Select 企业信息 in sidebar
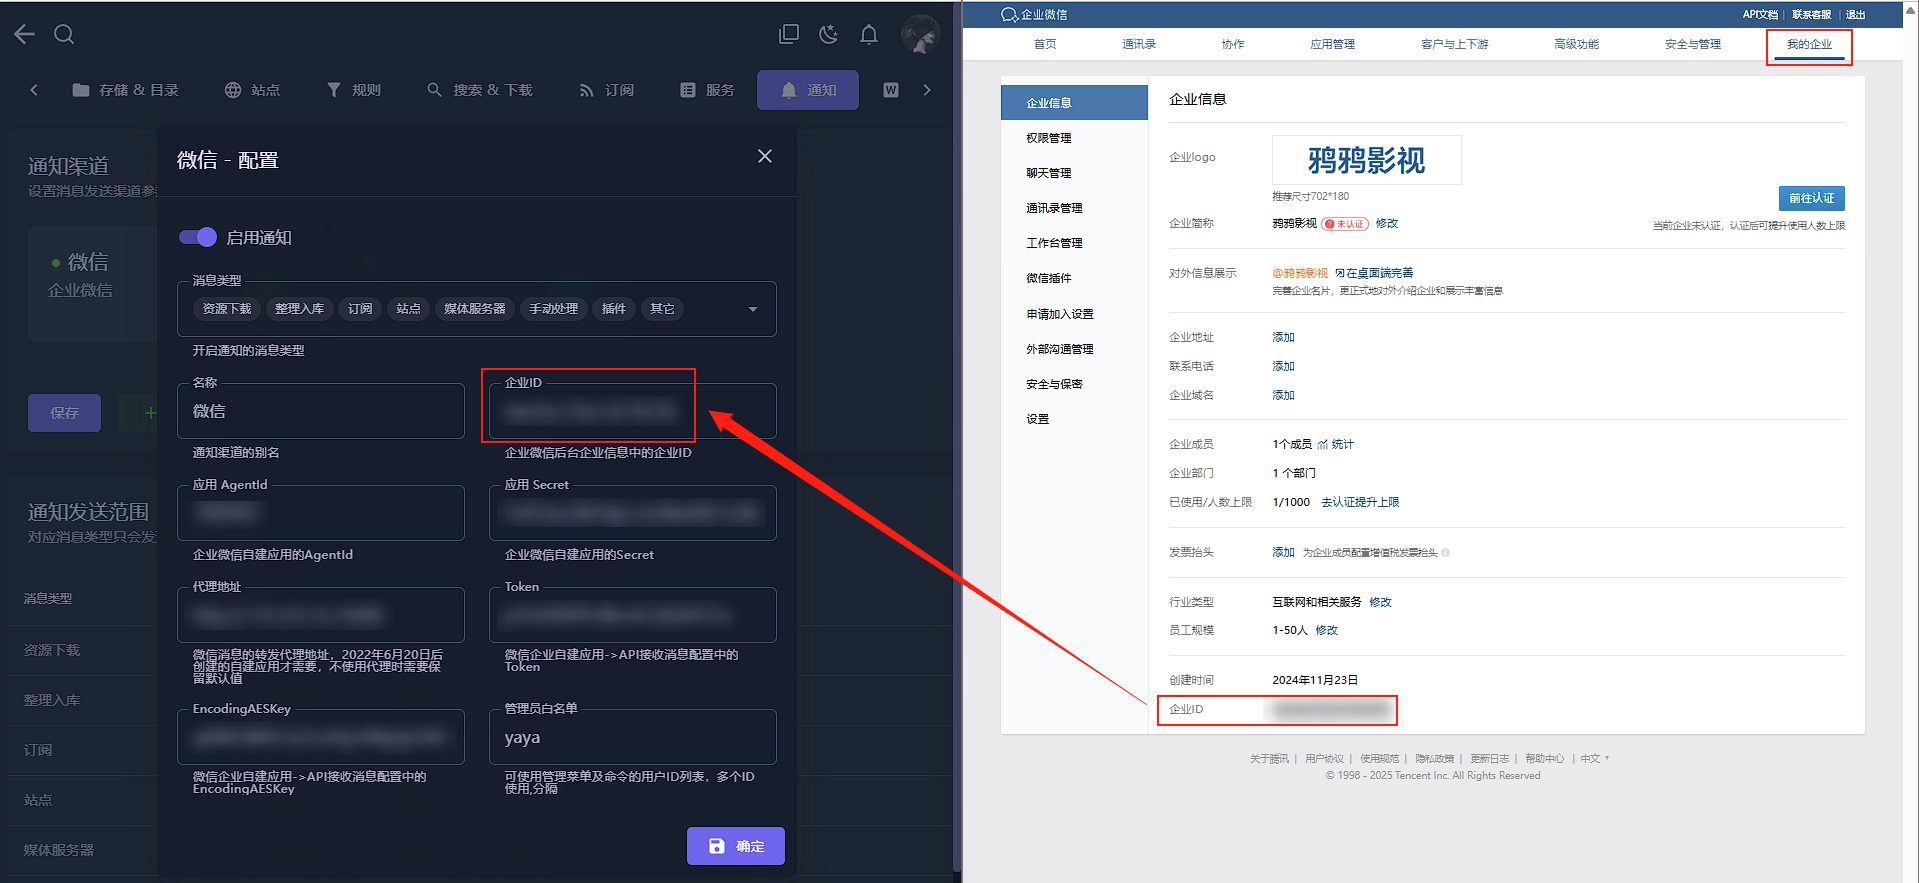This screenshot has height=883, width=1919. point(1074,103)
